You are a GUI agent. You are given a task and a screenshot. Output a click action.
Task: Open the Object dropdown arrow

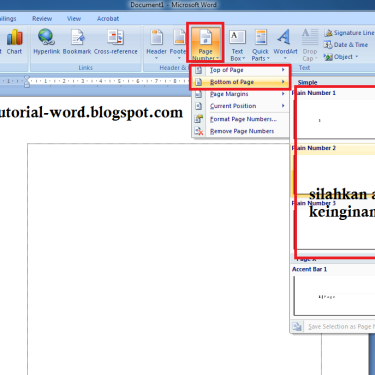357,57
